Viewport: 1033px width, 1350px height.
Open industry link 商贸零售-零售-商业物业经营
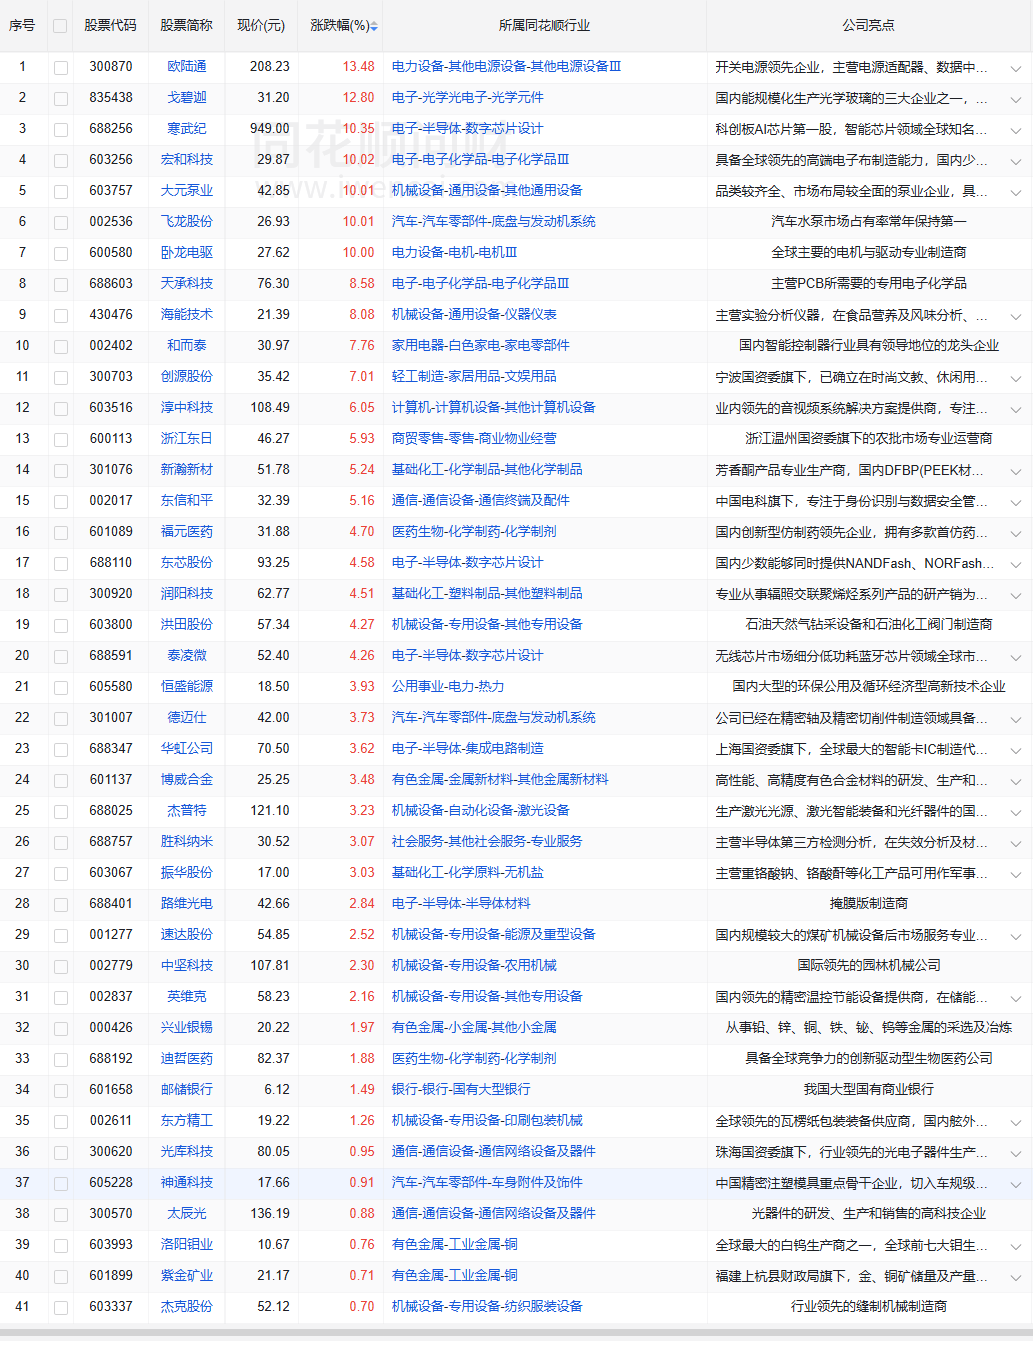(x=474, y=438)
